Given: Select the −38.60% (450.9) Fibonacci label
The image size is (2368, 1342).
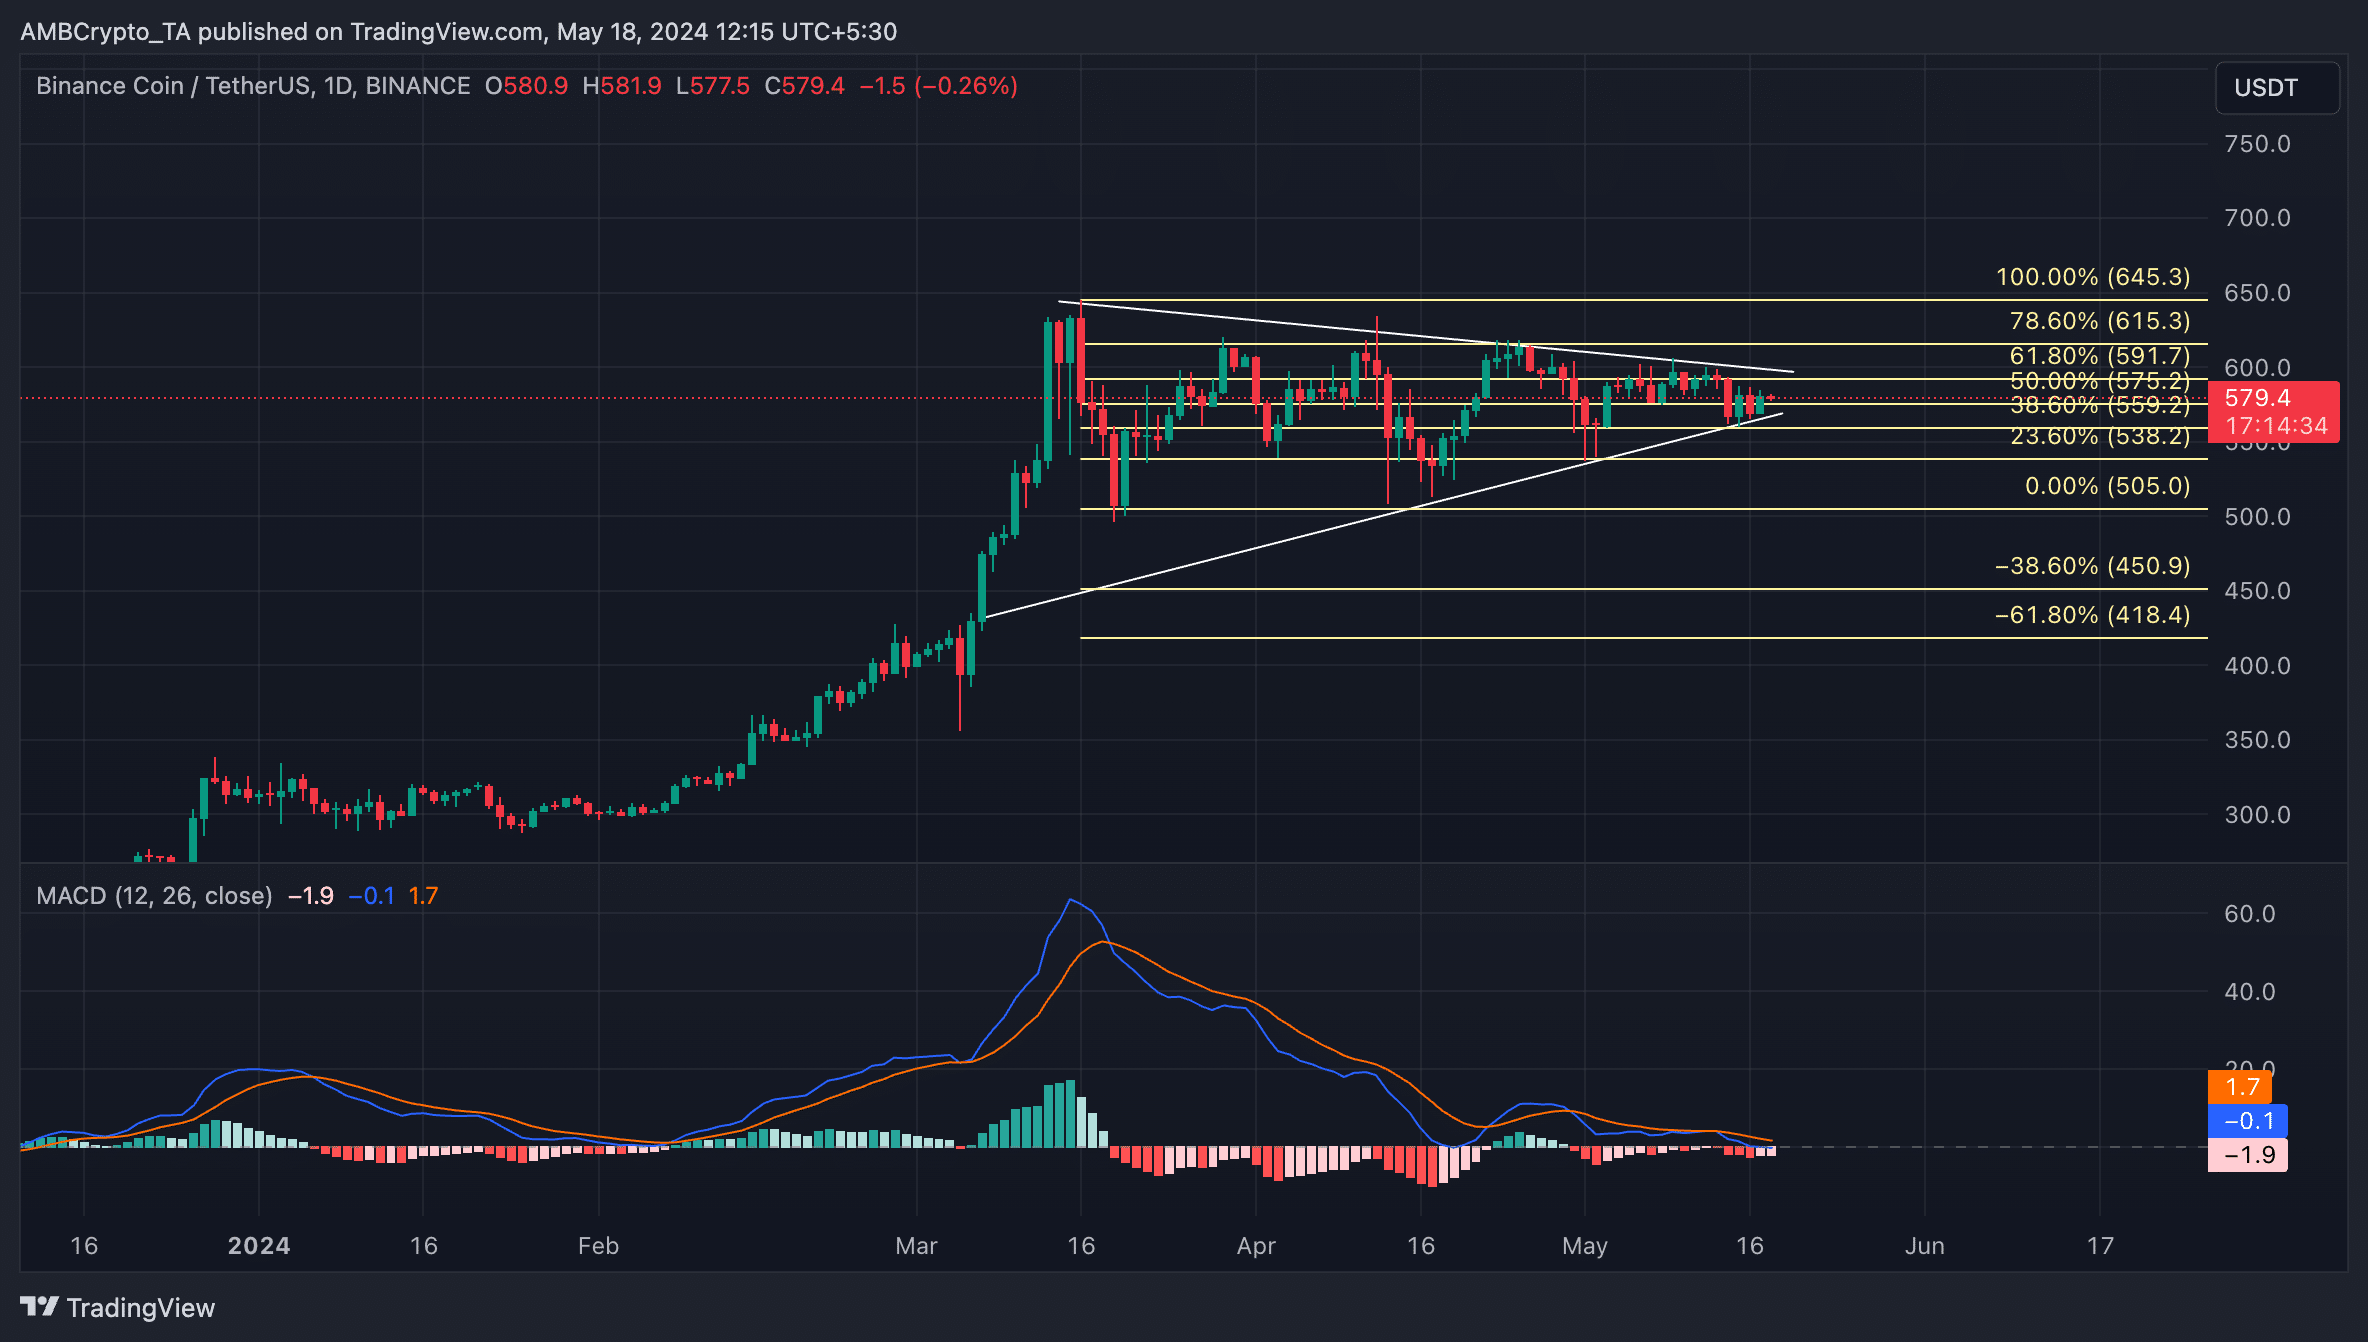Looking at the screenshot, I should click(2092, 566).
